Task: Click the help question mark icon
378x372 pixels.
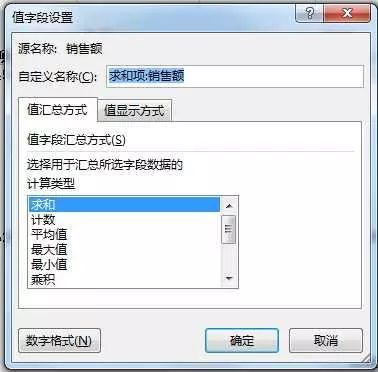Action: (310, 14)
